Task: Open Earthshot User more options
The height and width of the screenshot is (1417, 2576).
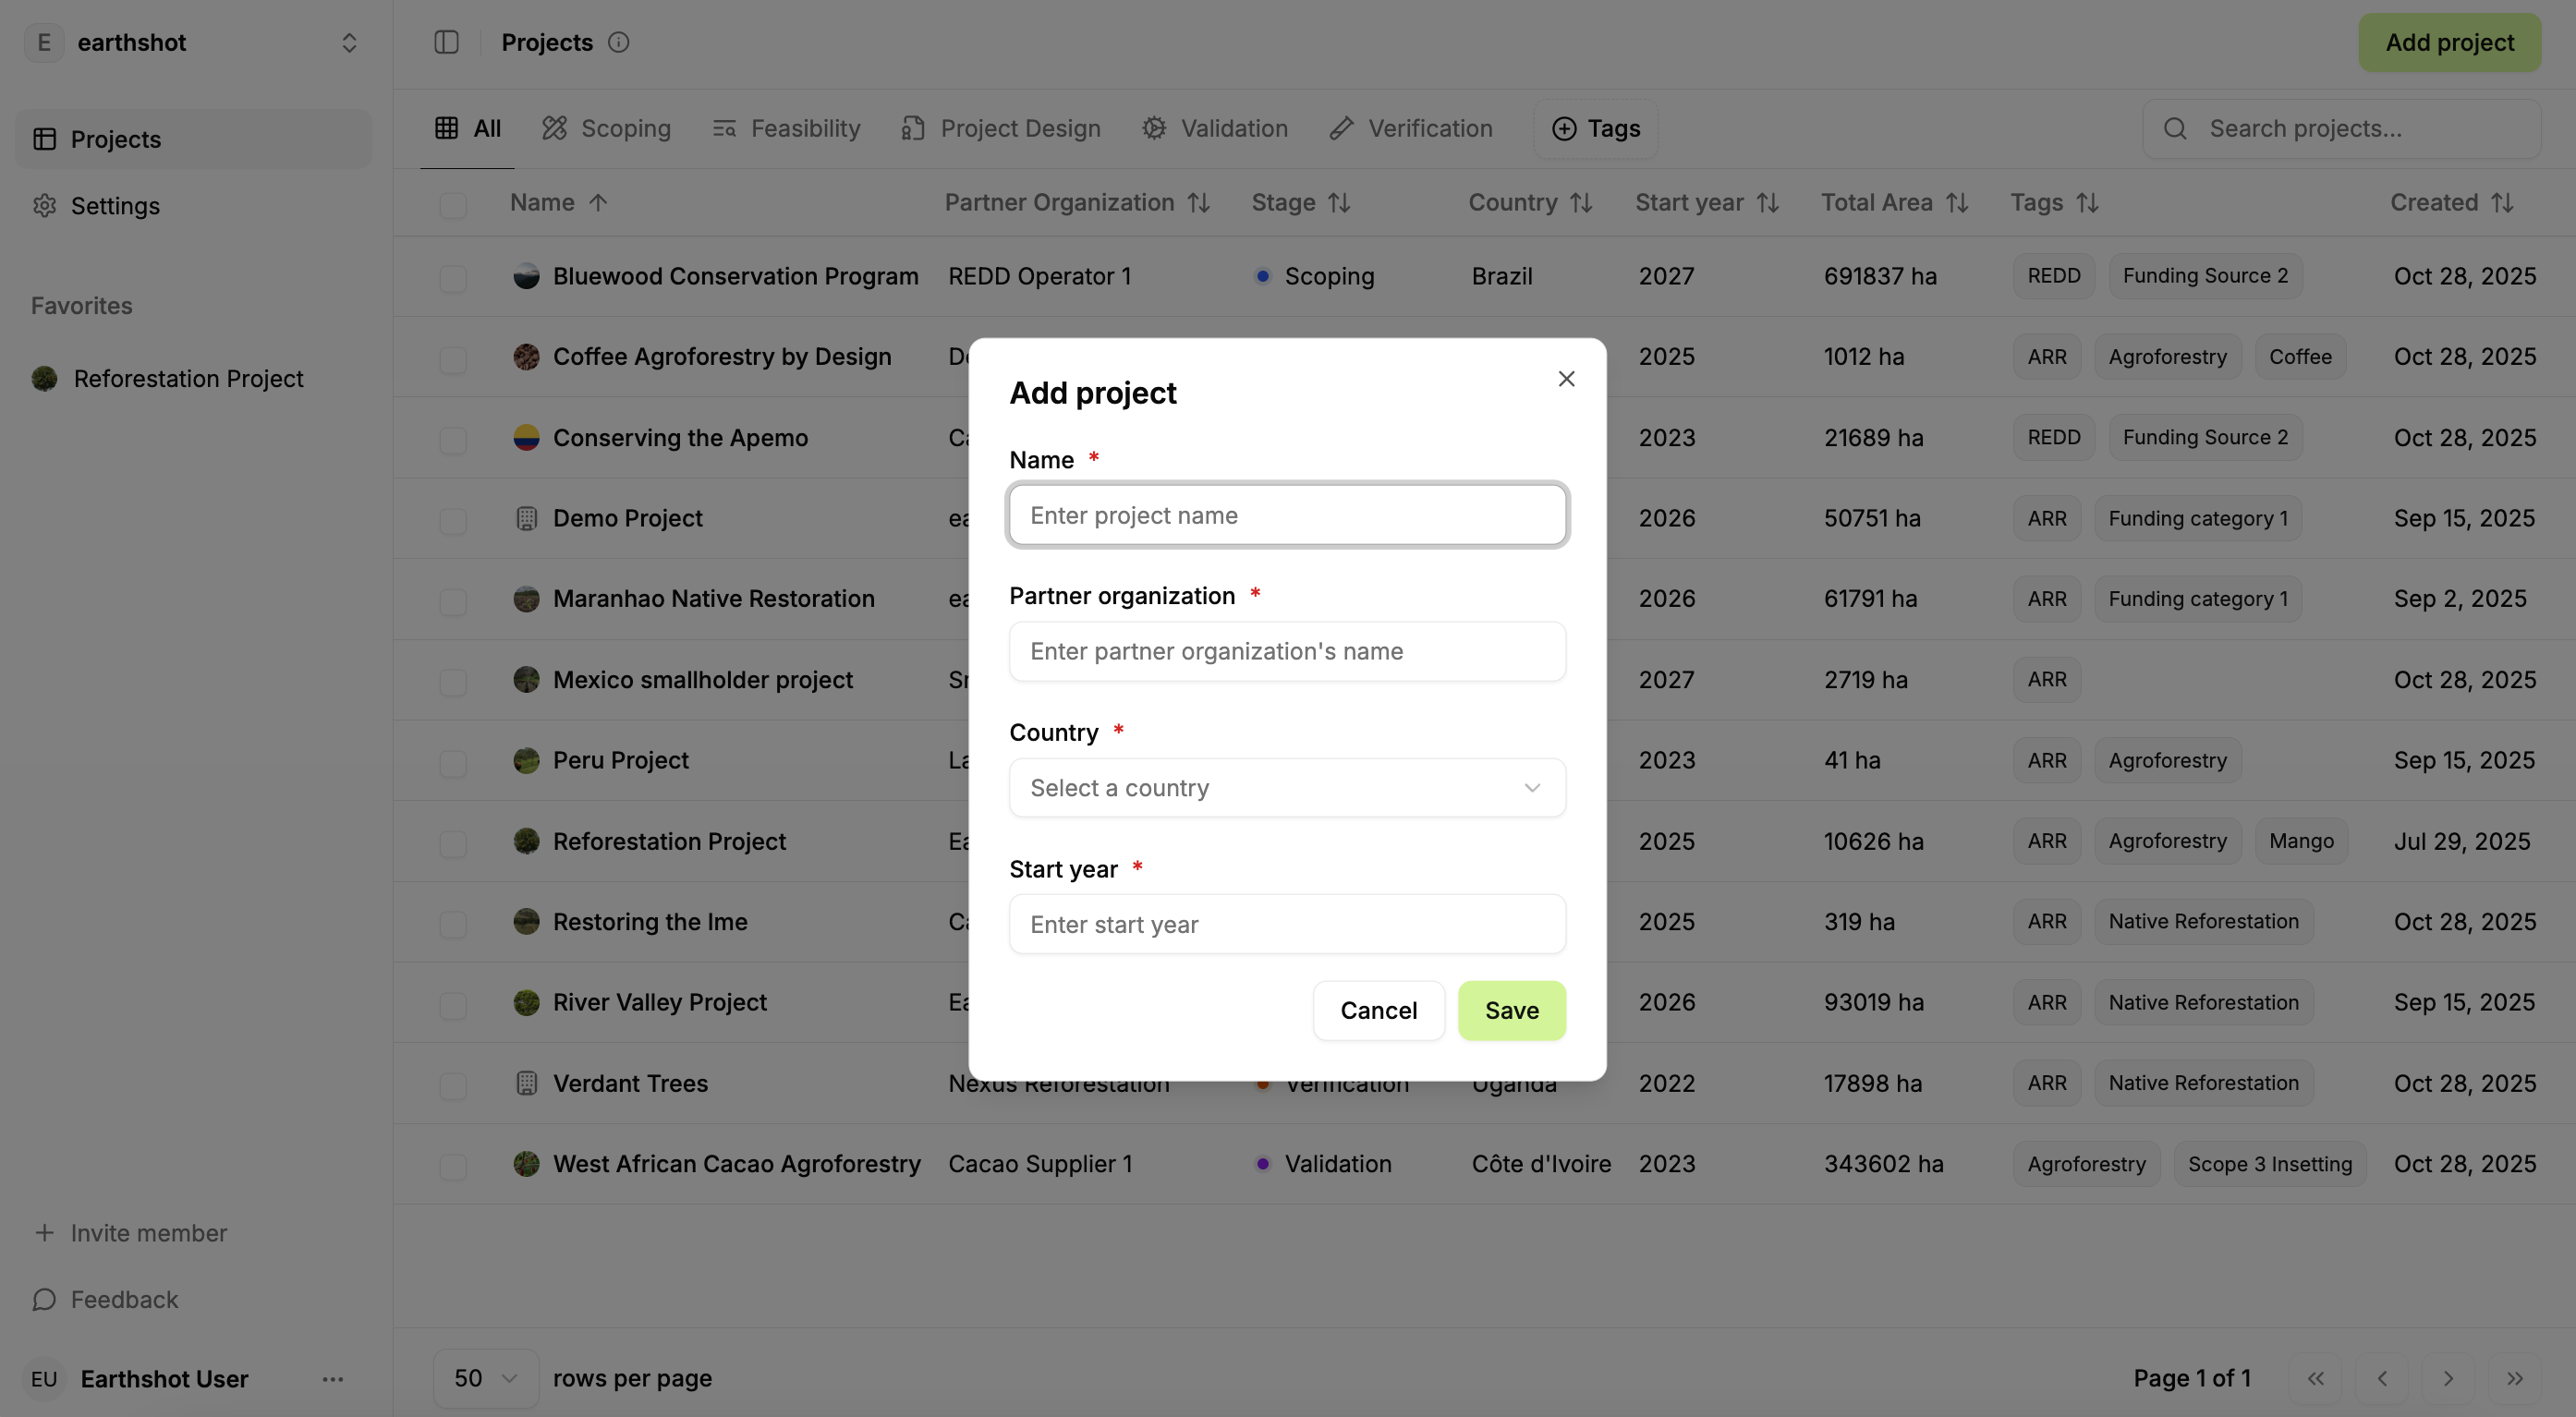Action: [333, 1379]
